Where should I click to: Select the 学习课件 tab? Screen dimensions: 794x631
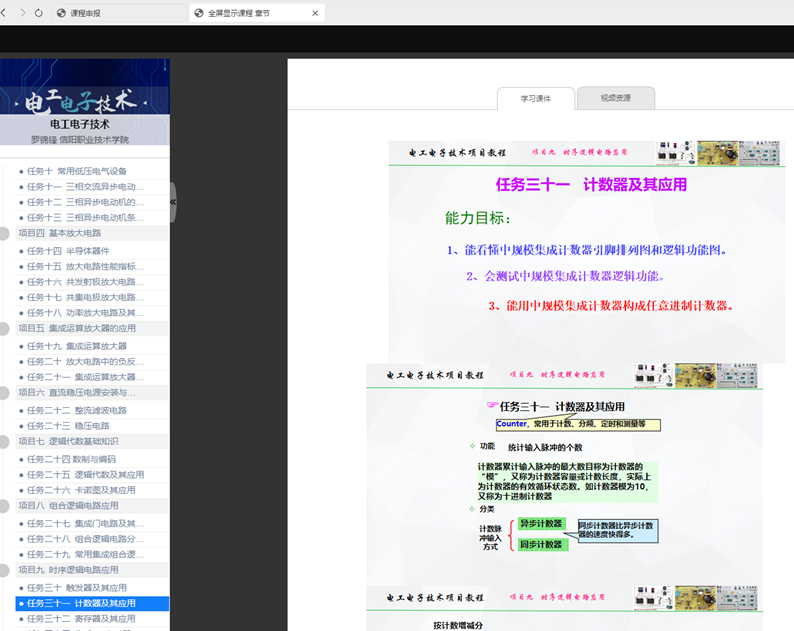tap(536, 98)
